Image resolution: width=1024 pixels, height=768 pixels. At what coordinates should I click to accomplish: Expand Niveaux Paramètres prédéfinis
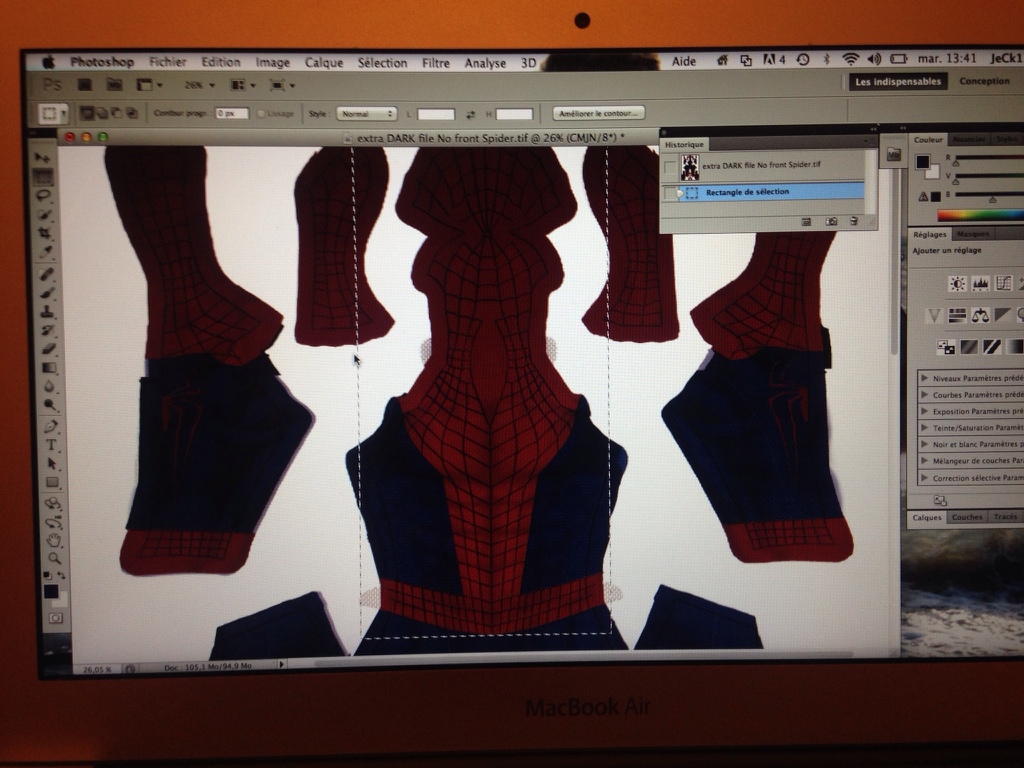[x=925, y=377]
